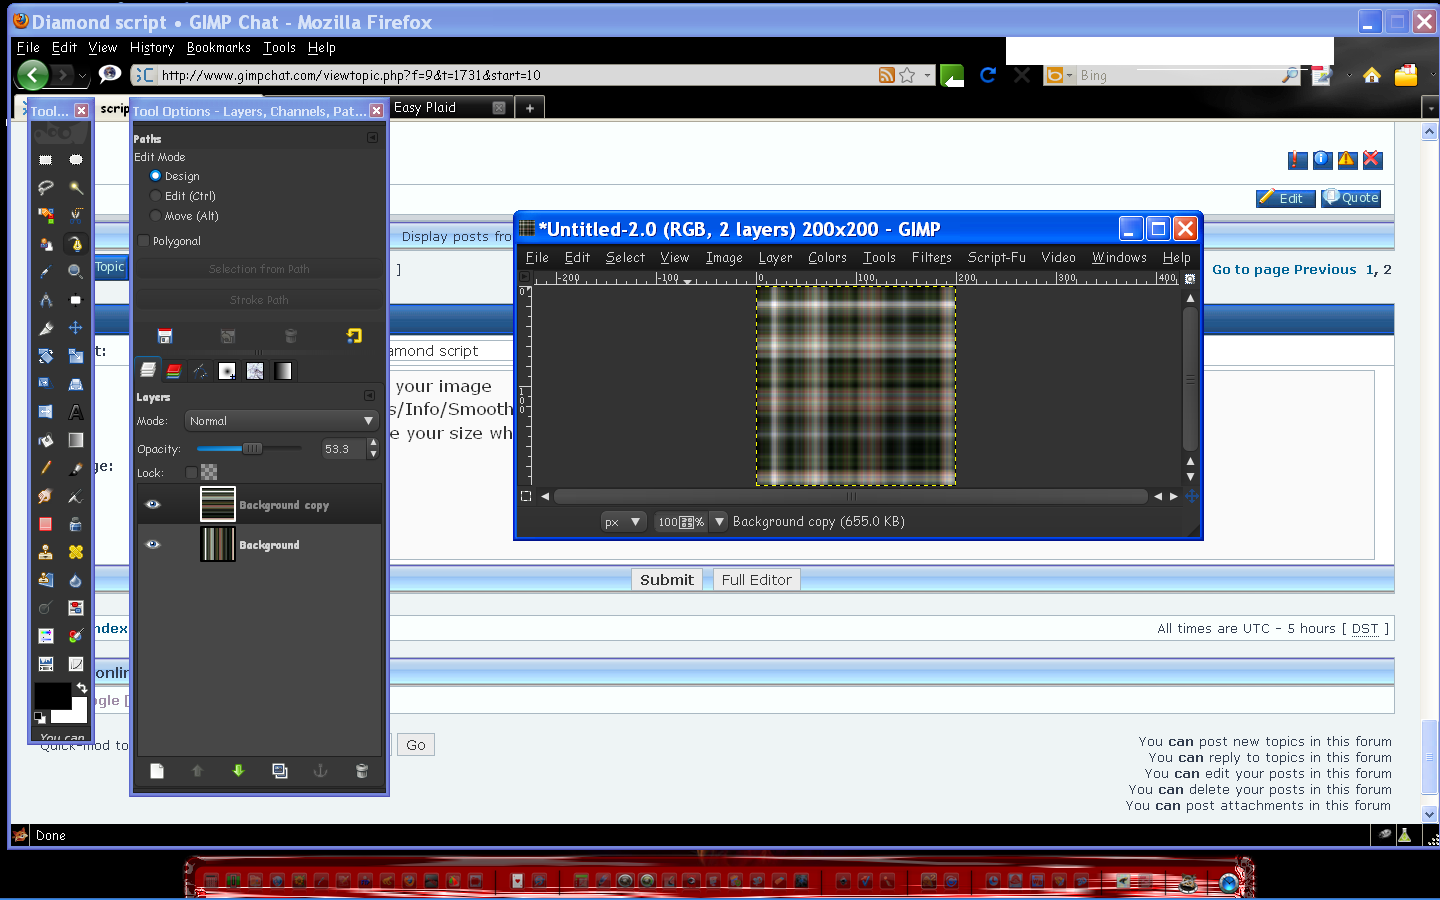The image size is (1440, 900).
Task: Switch to the Gradients dock tab
Action: [283, 371]
